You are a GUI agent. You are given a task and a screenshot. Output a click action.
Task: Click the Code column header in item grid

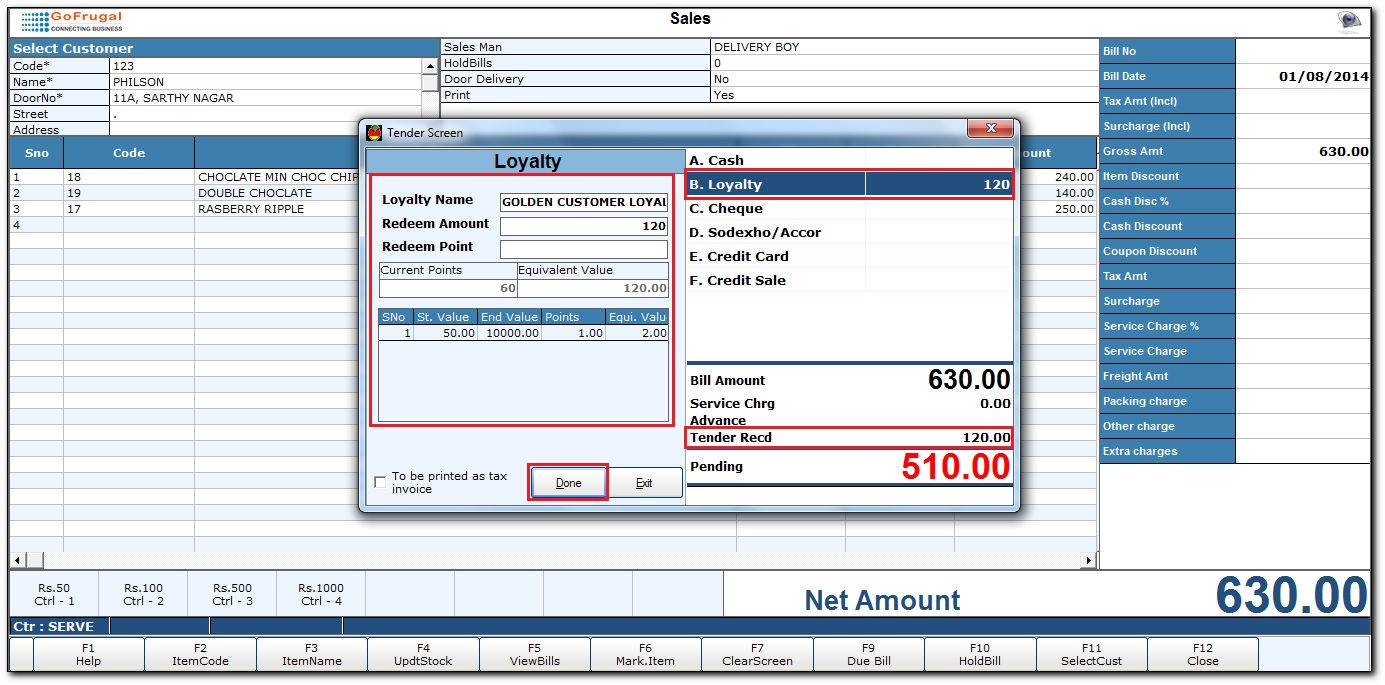(x=129, y=153)
